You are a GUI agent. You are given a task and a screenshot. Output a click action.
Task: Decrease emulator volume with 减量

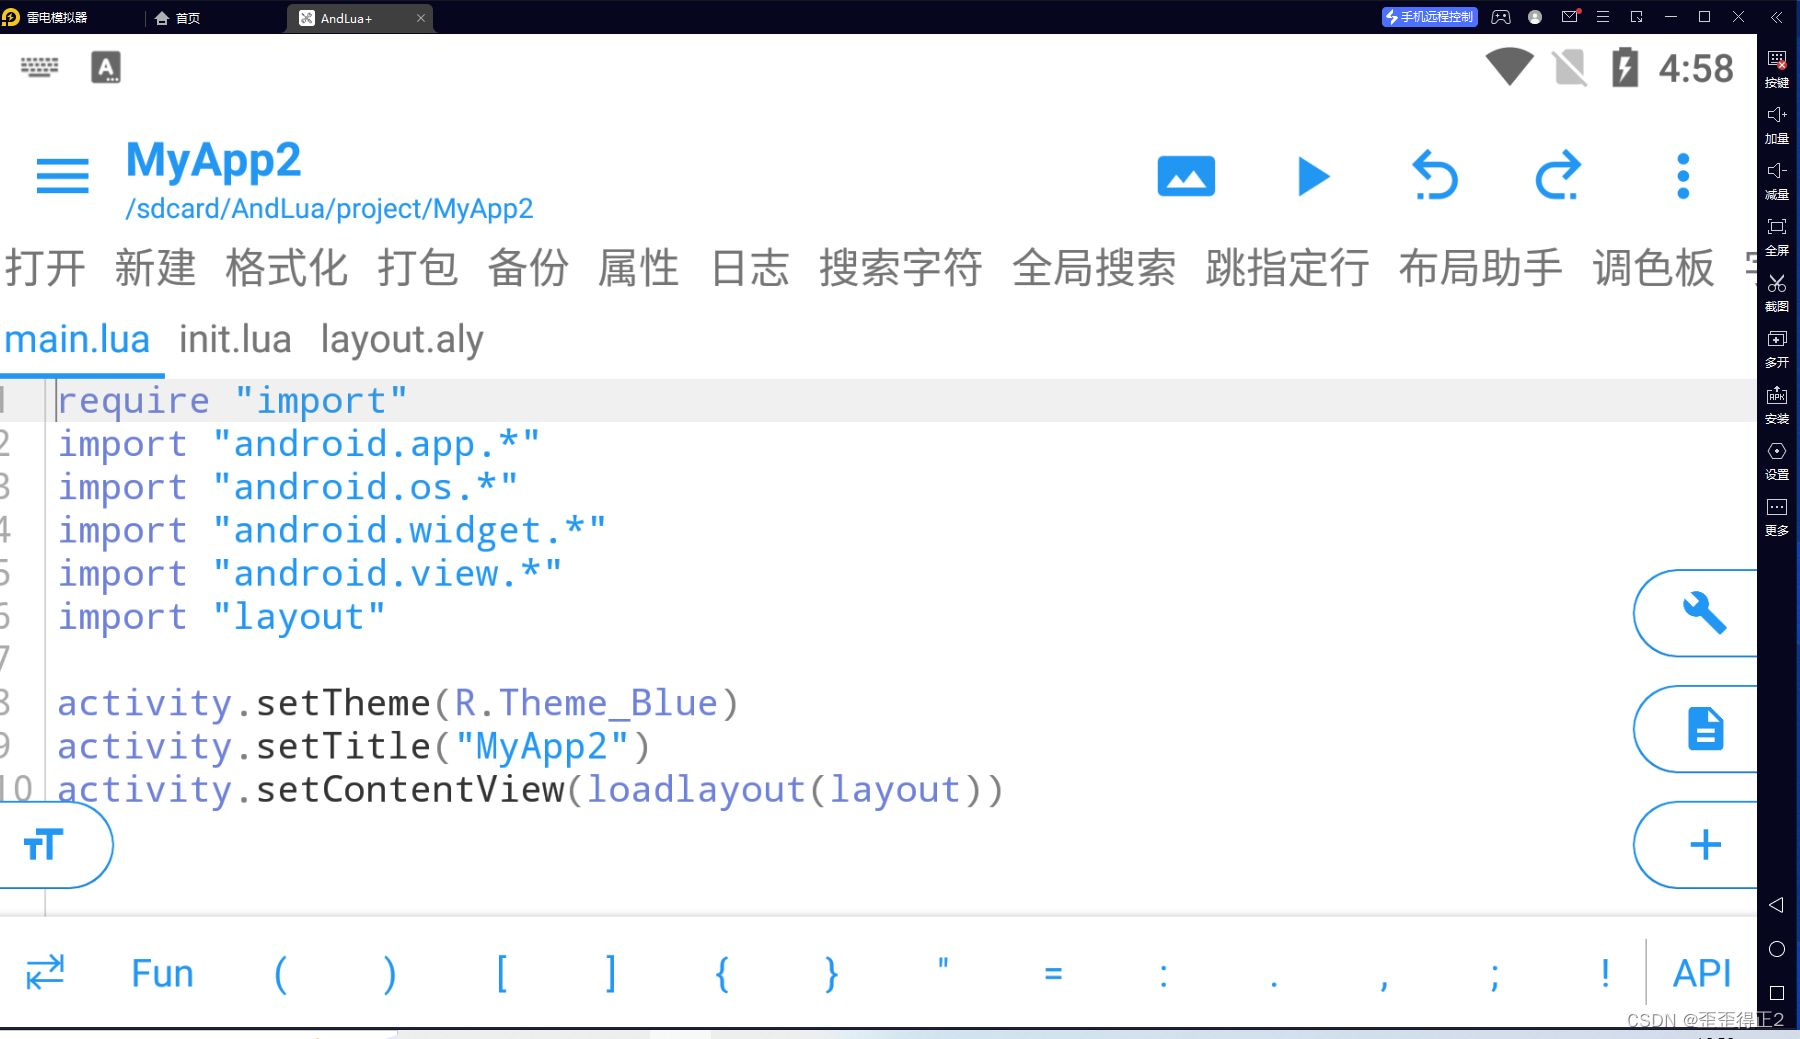coord(1777,181)
